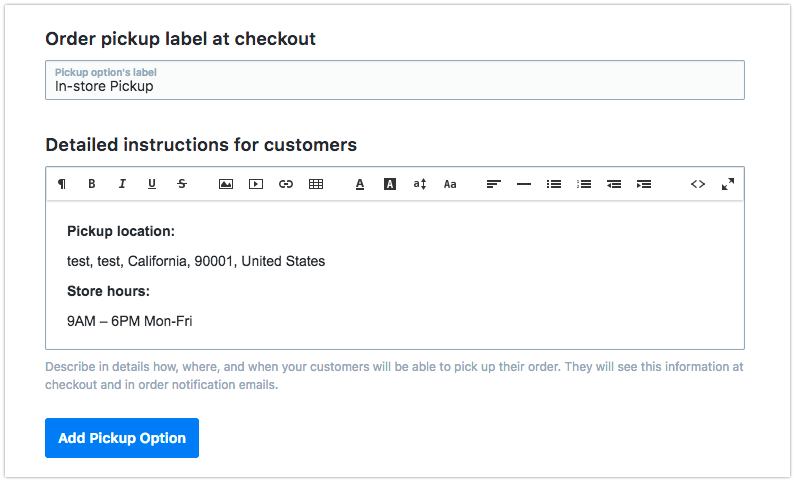The height and width of the screenshot is (482, 795).
Task: Expand the editor to fullscreen
Action: point(728,184)
